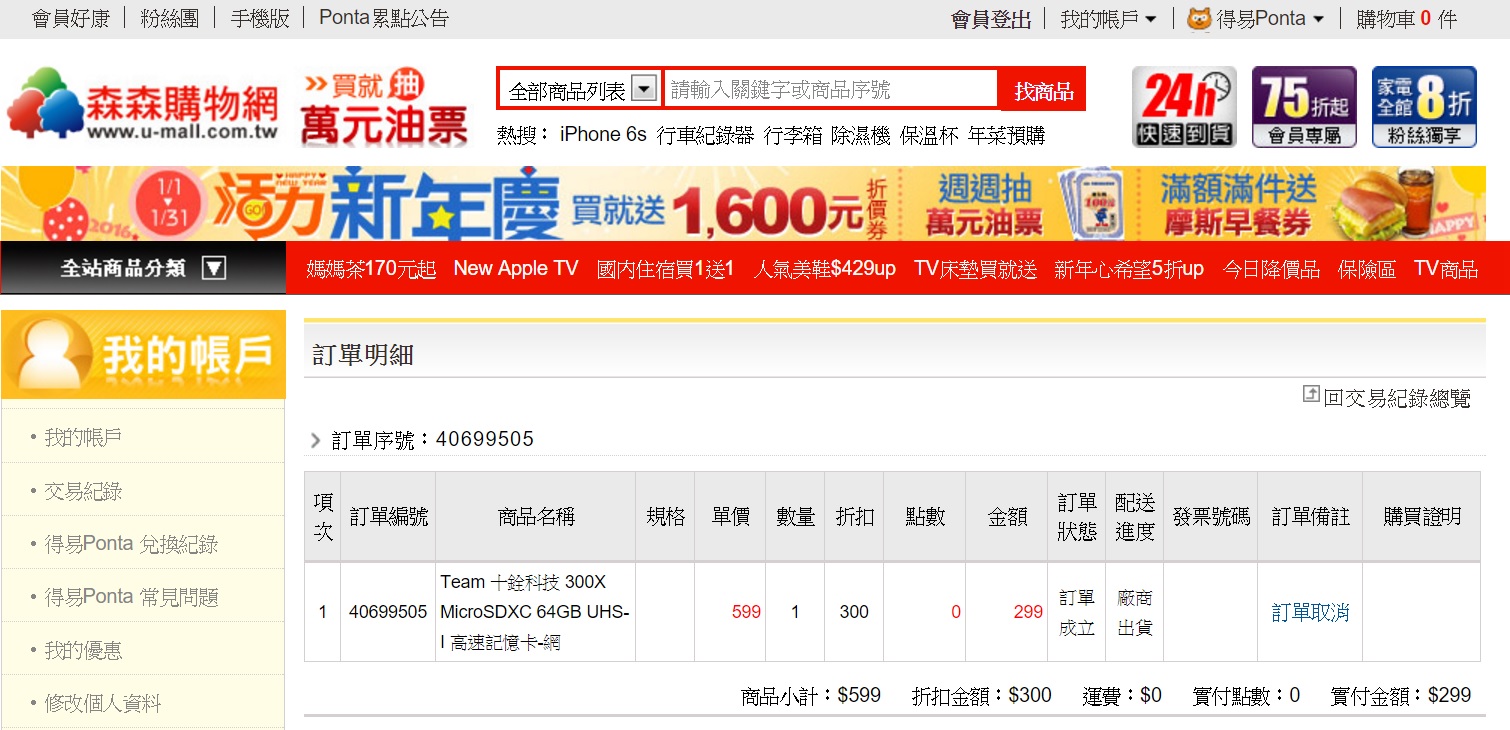Screen dimensions: 1510x730
Task: Select 修改個人資料 in sidebar
Action: [x=102, y=703]
